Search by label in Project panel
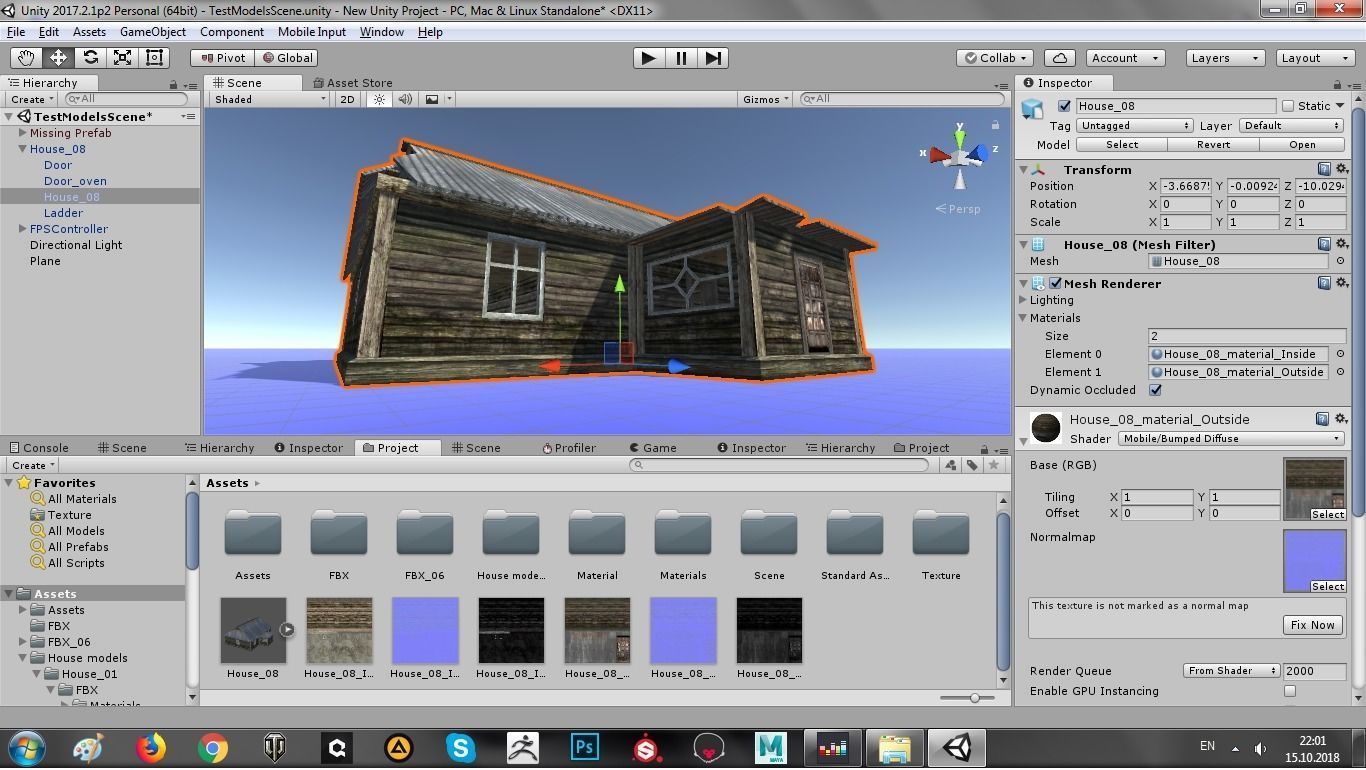 pos(972,465)
